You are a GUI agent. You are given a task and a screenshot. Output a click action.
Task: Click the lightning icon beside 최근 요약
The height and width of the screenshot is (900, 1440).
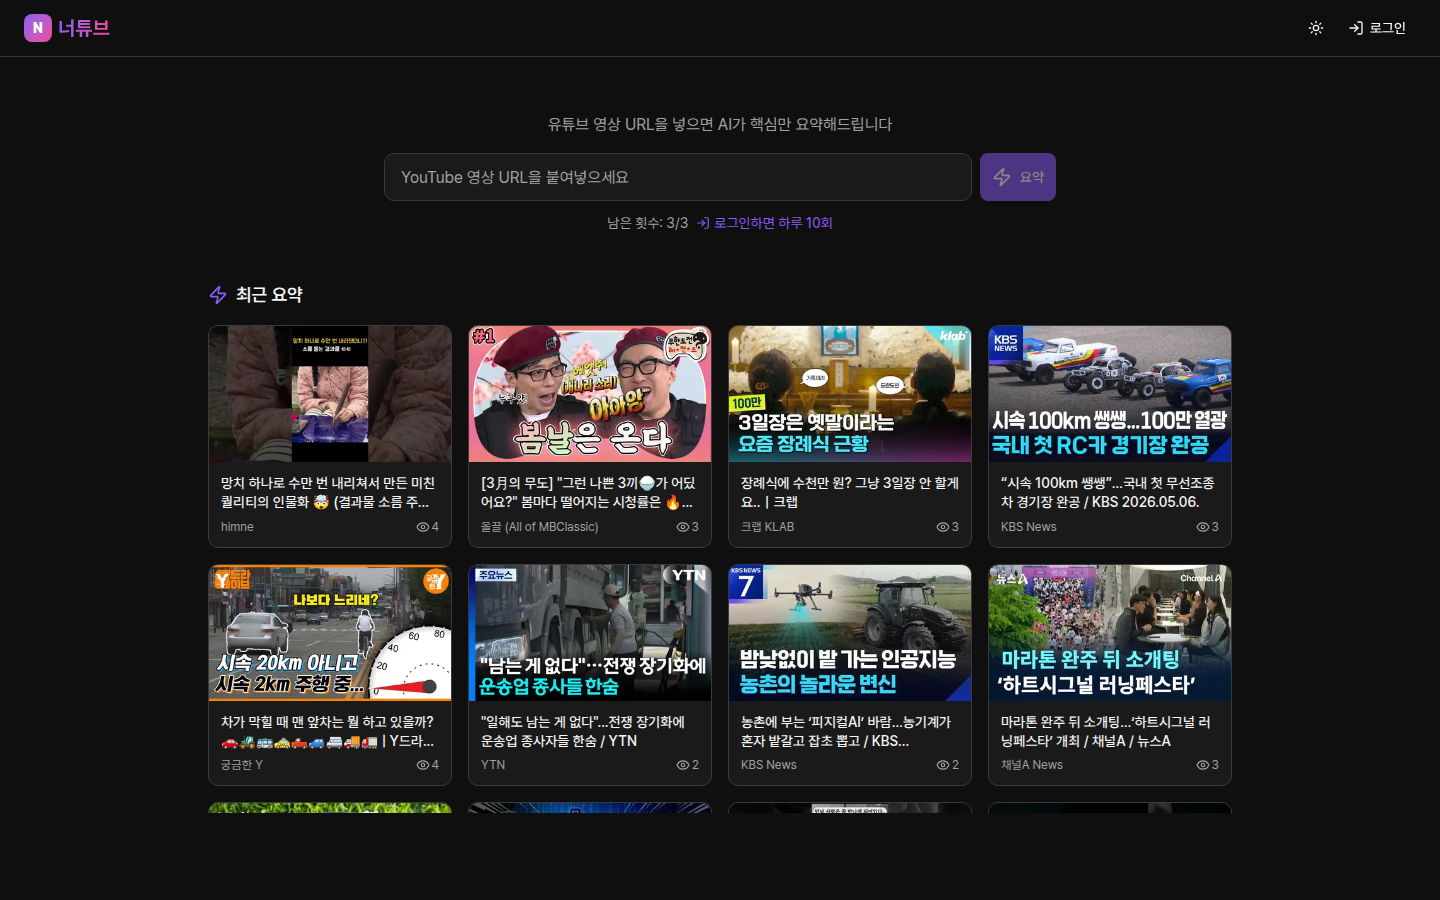218,295
